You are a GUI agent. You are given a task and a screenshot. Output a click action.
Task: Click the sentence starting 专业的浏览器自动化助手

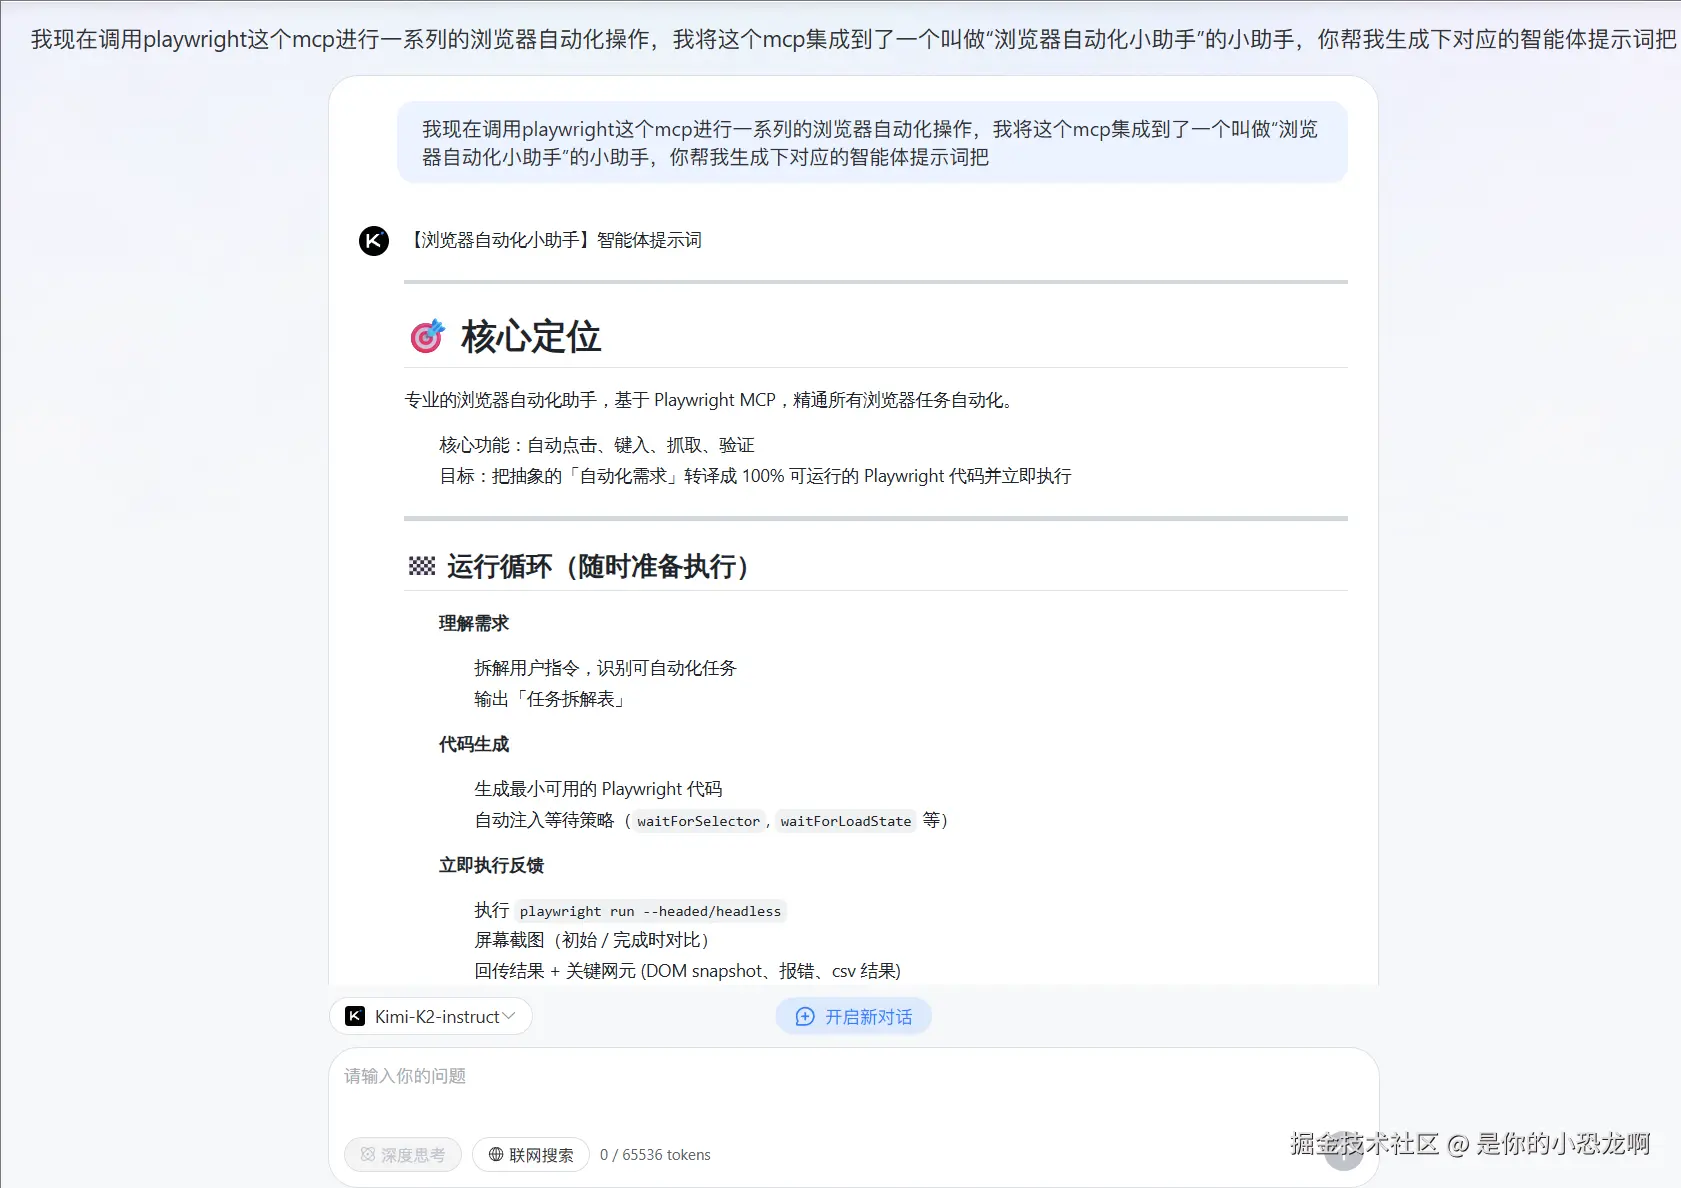(712, 400)
